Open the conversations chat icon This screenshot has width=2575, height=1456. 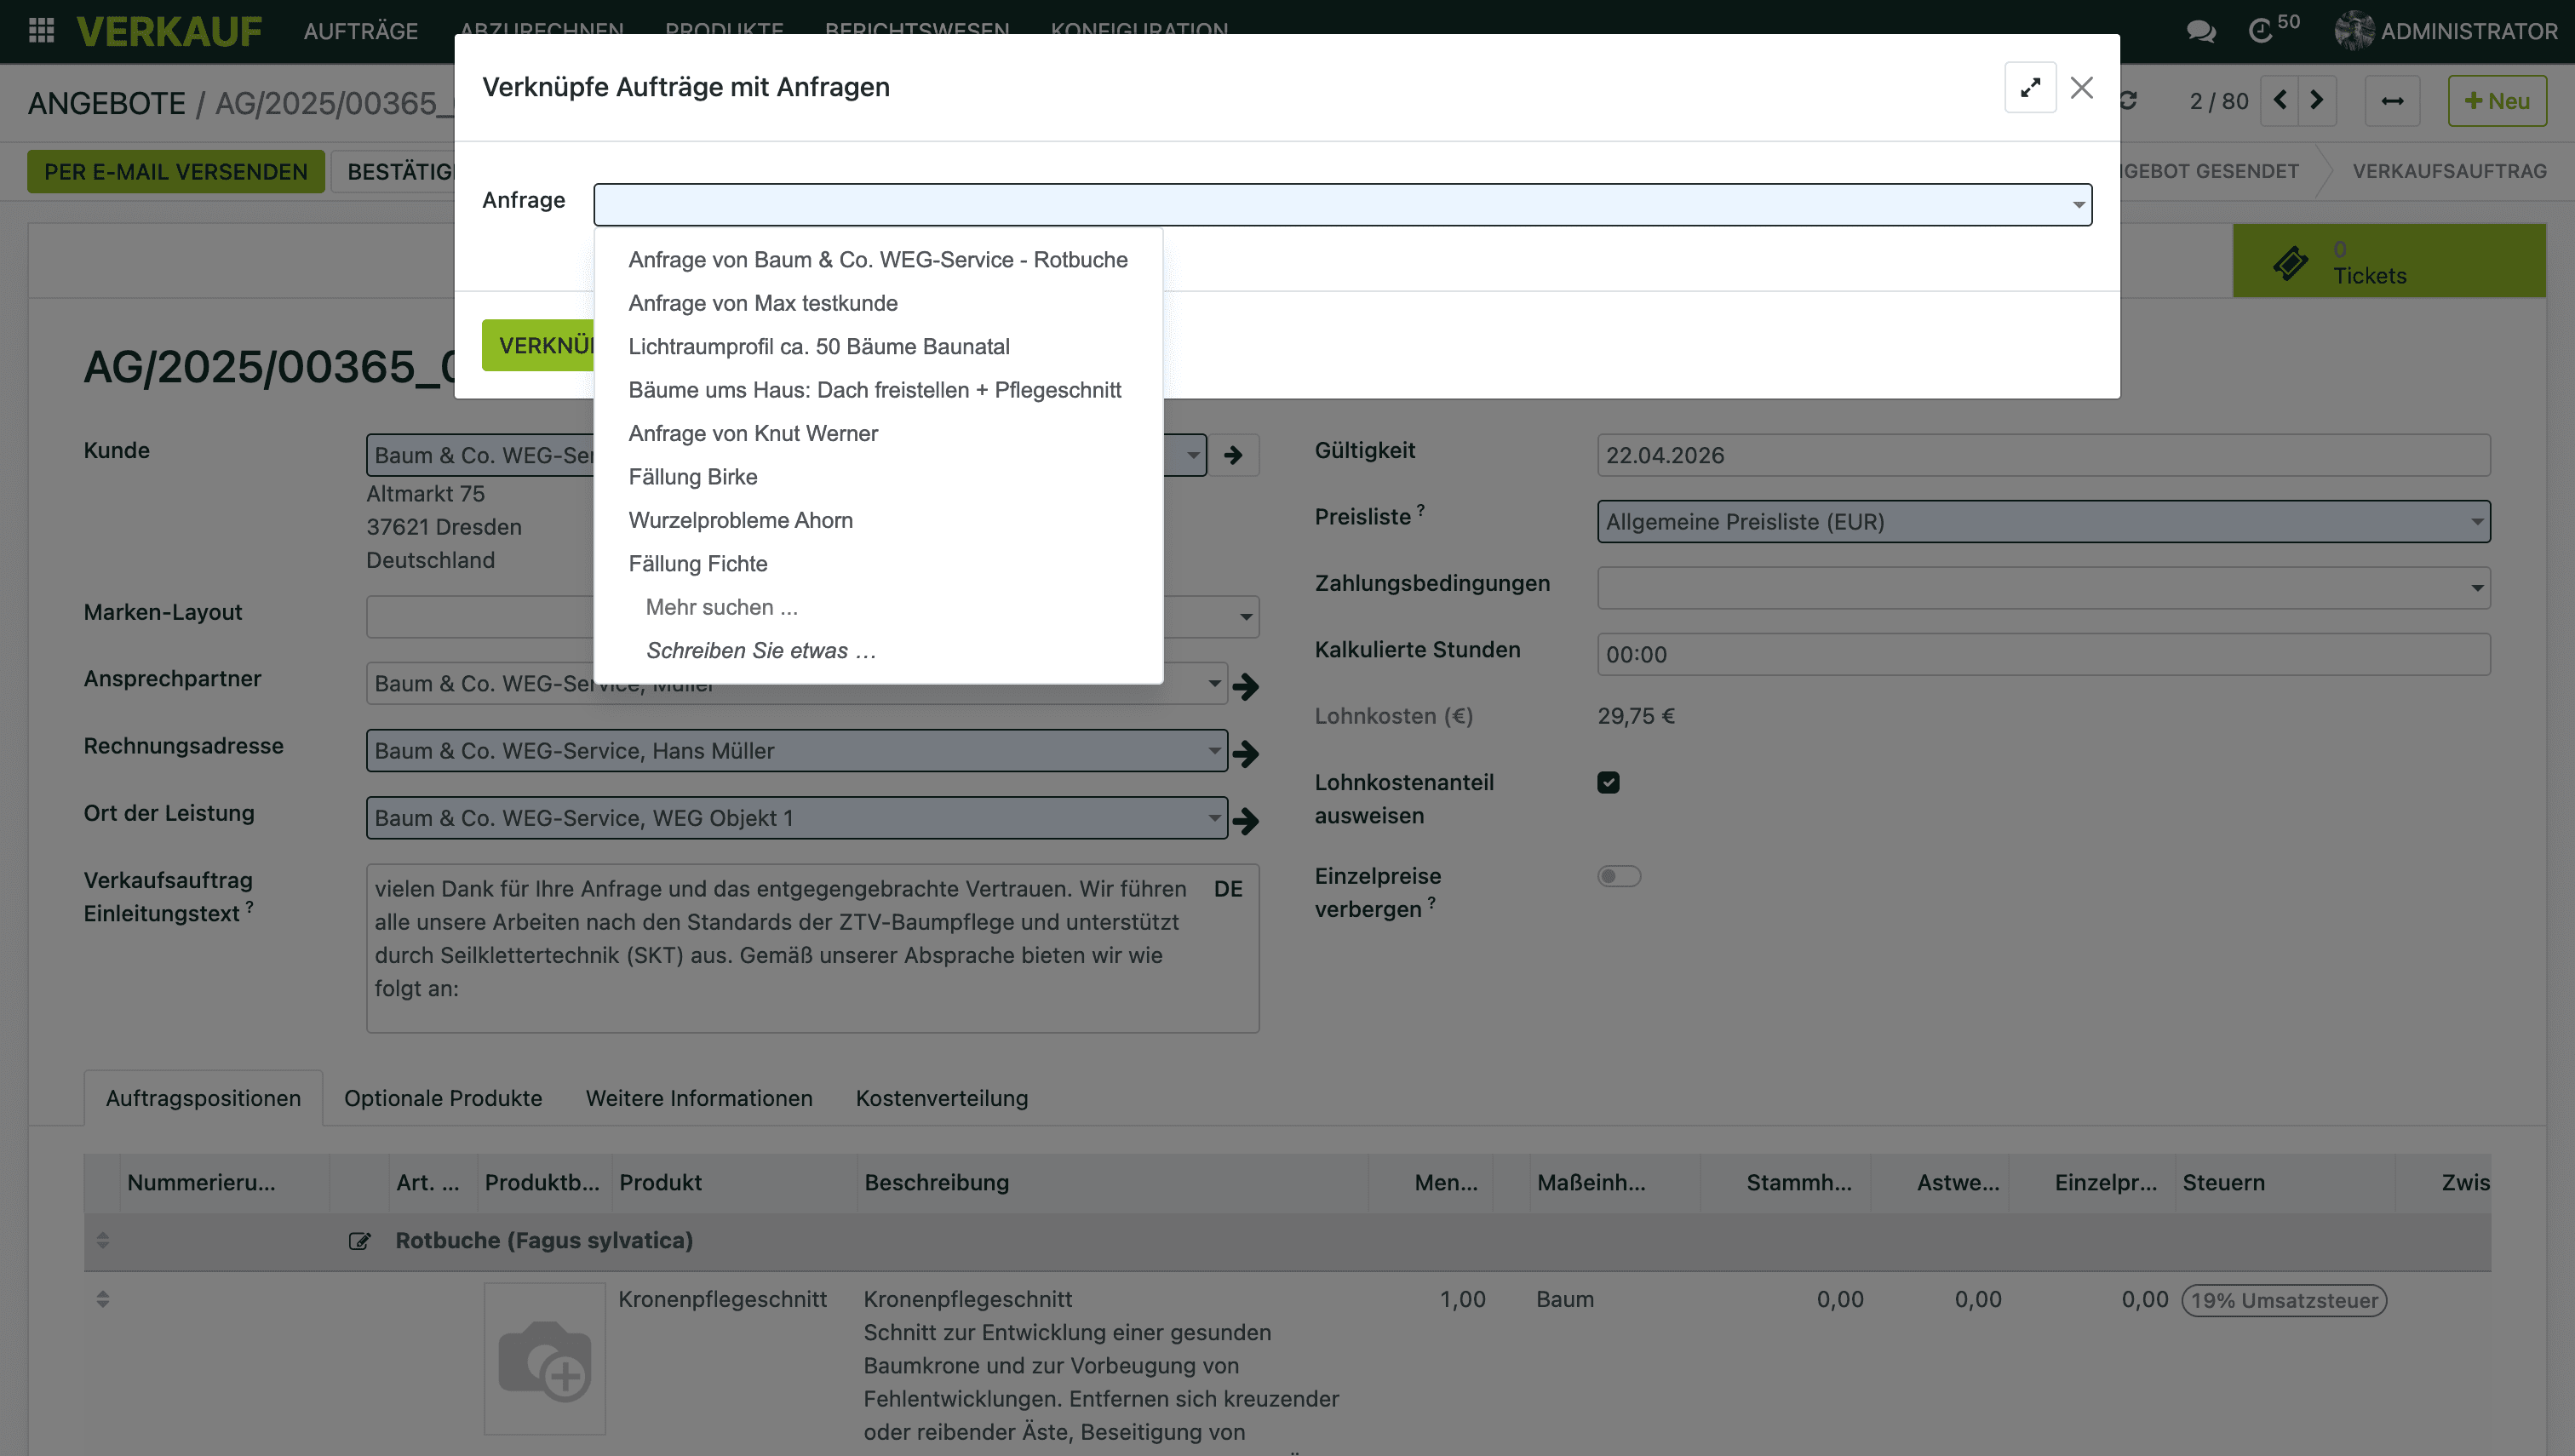[2200, 31]
